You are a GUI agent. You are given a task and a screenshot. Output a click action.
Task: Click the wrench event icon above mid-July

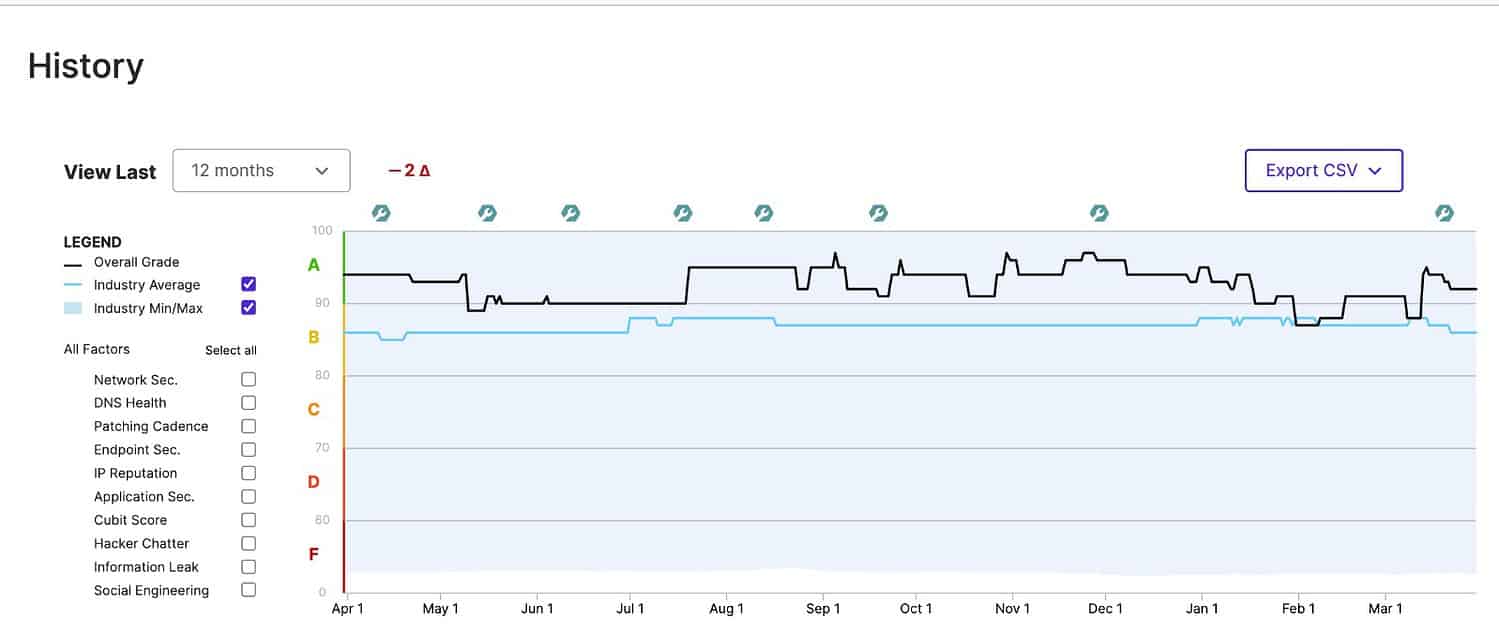click(x=682, y=213)
